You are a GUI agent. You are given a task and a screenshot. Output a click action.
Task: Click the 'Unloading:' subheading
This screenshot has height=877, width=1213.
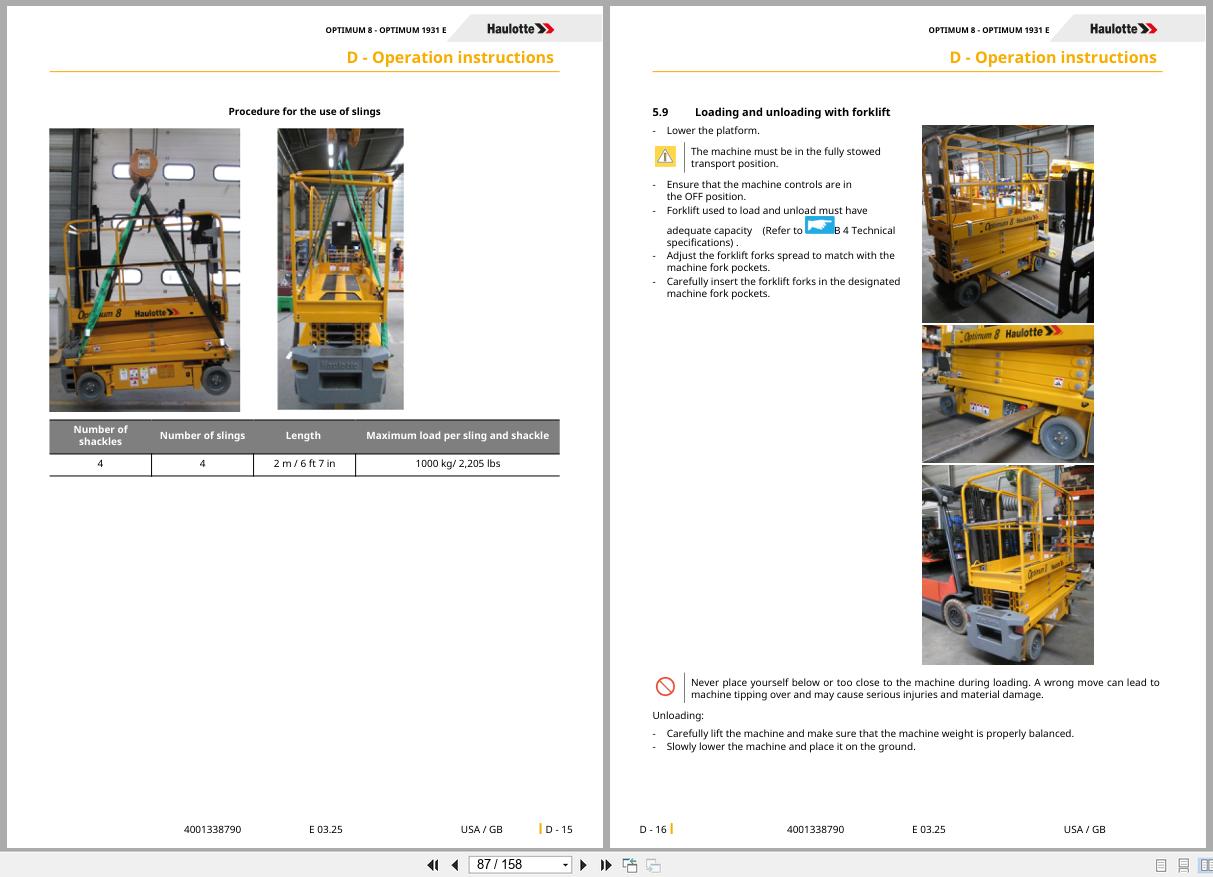pos(678,715)
